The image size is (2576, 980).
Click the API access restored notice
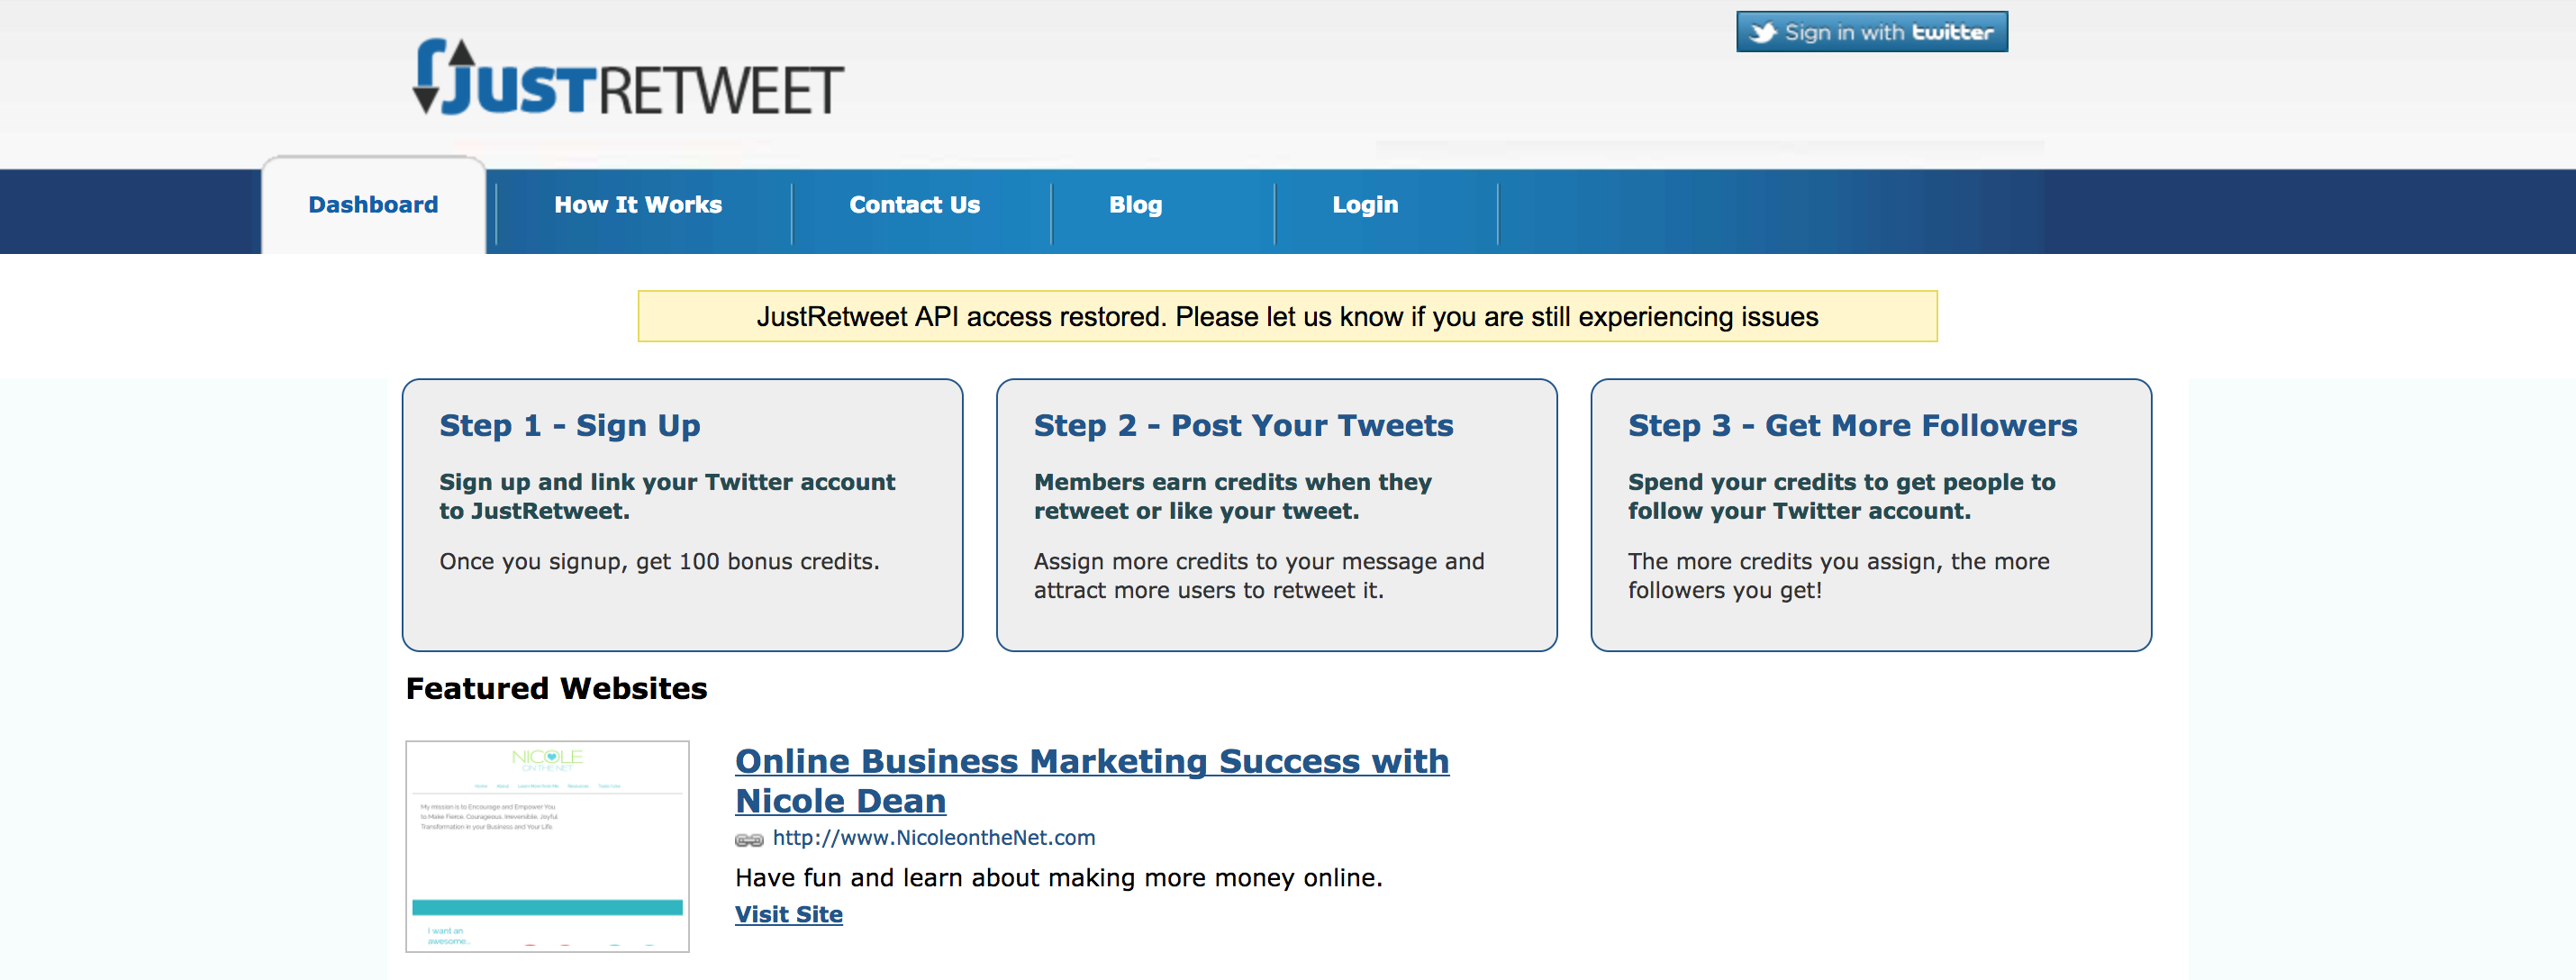tap(1287, 316)
